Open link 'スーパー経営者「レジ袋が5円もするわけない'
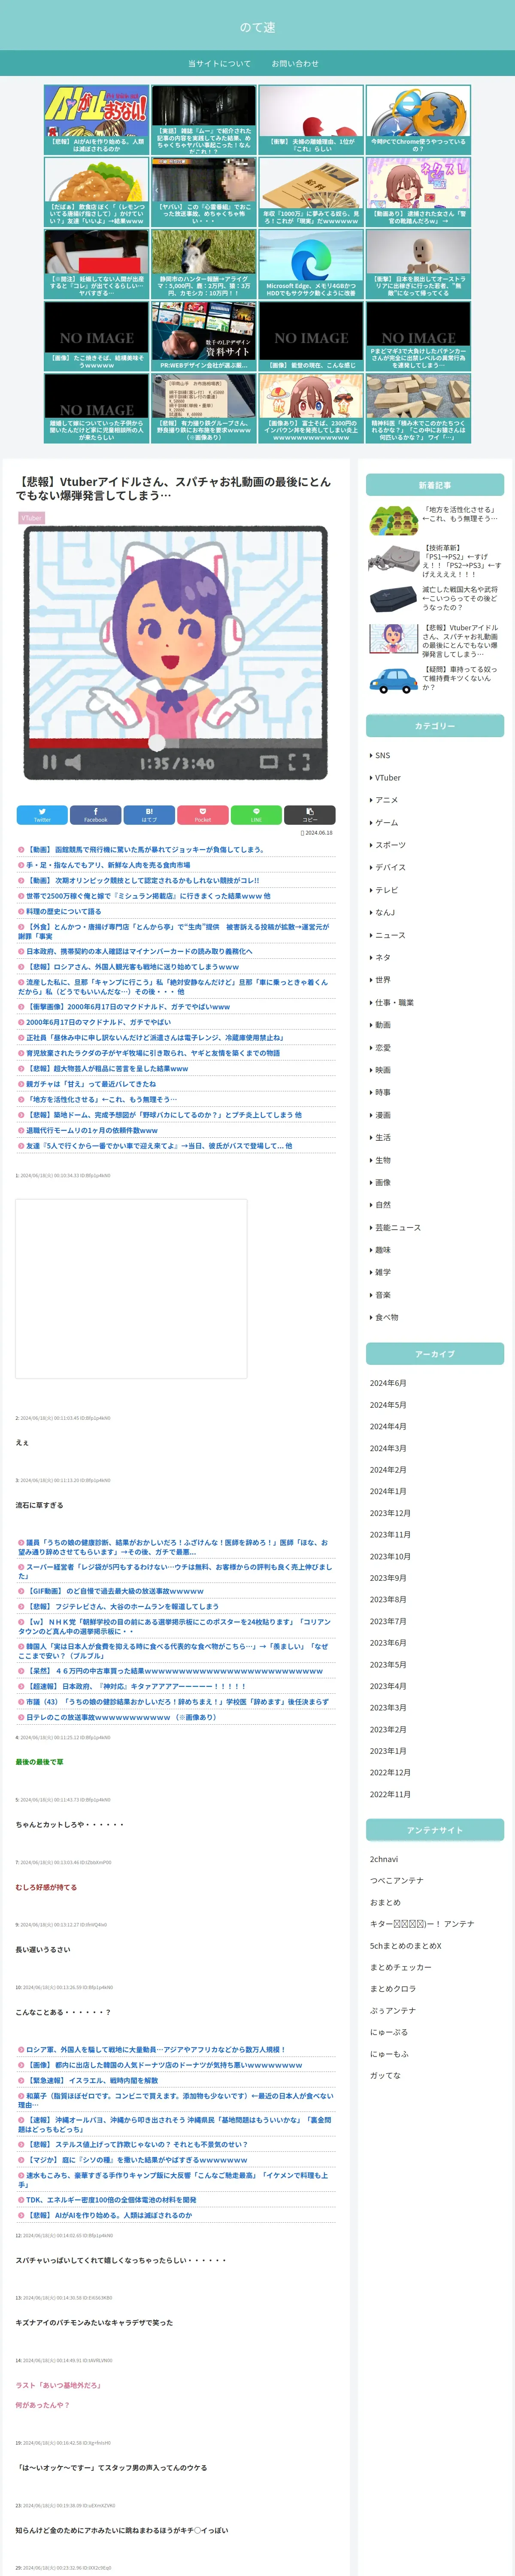The image size is (515, 2576). [175, 1572]
